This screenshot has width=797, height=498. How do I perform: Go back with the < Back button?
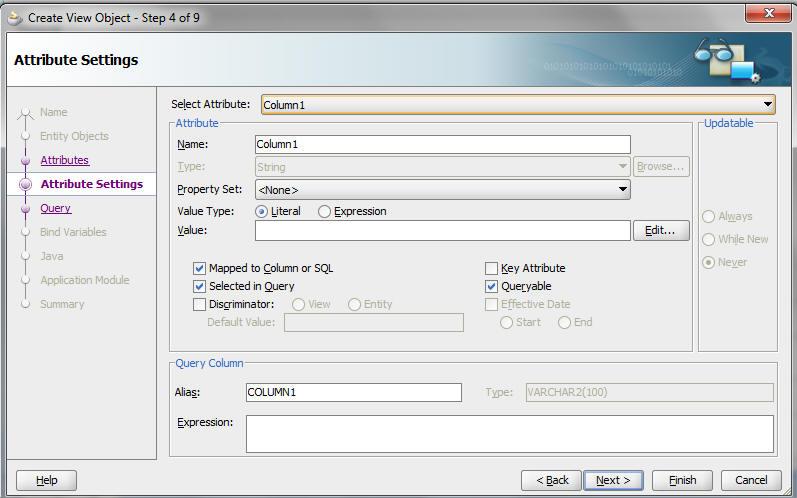[x=551, y=480]
